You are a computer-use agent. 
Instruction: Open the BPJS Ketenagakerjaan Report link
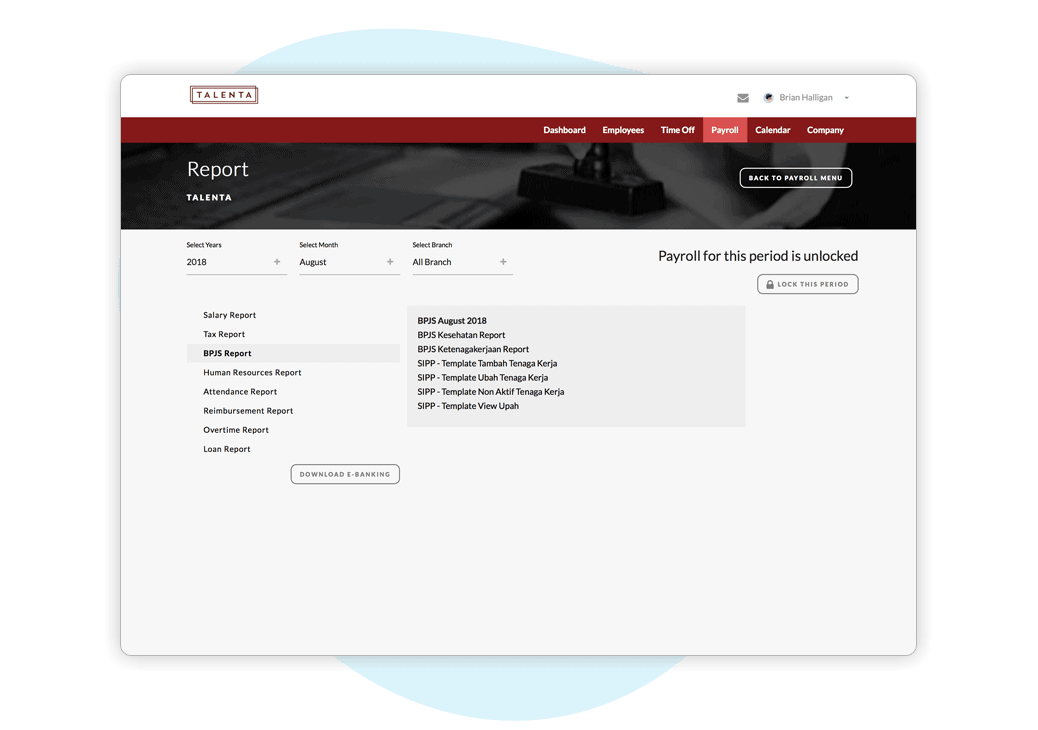[473, 349]
